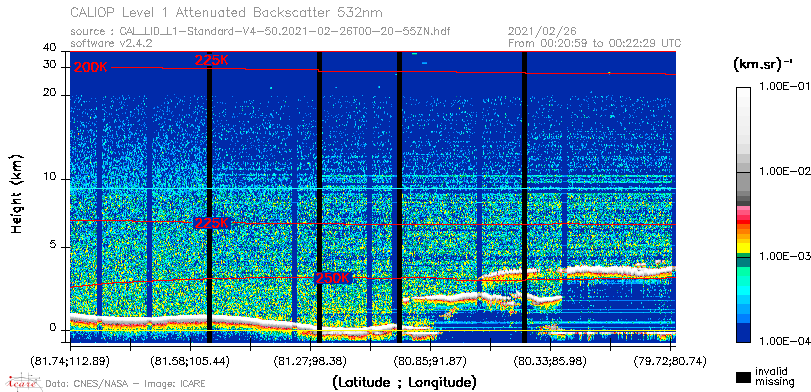Viewport: 811px width, 392px height.
Task: Click the upper 225K contour label
Action: point(211,61)
